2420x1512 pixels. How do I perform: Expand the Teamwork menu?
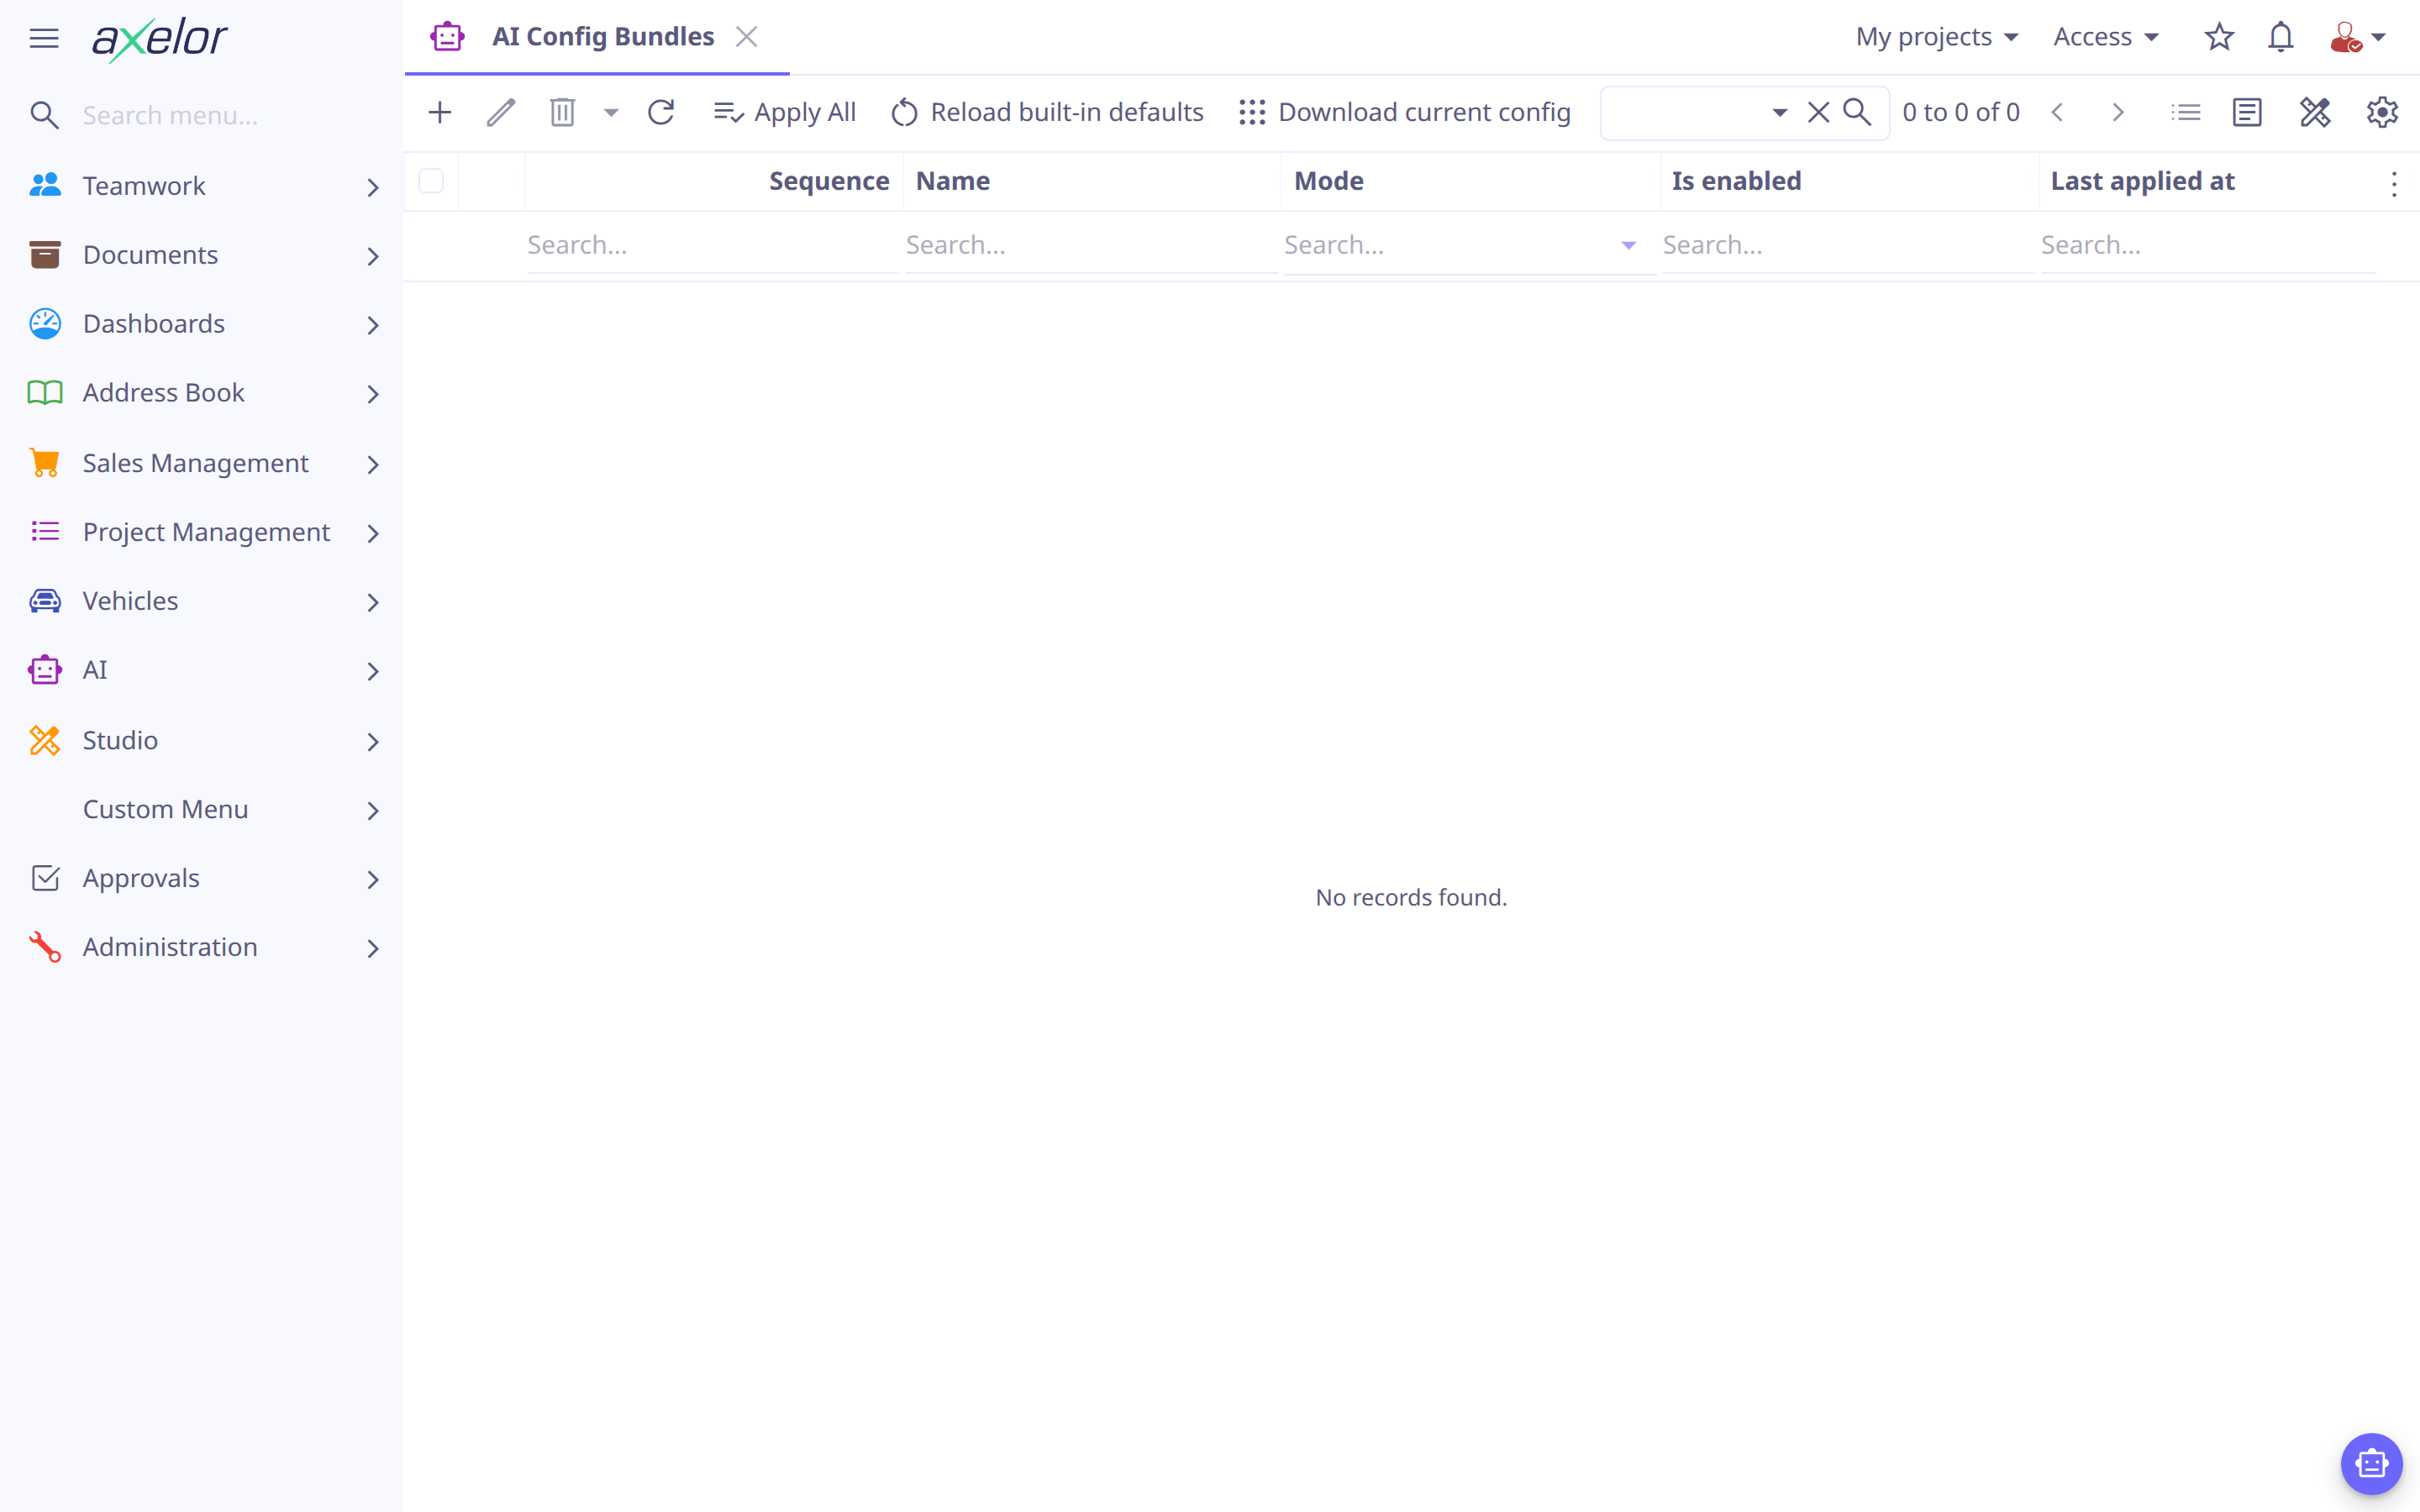point(202,186)
